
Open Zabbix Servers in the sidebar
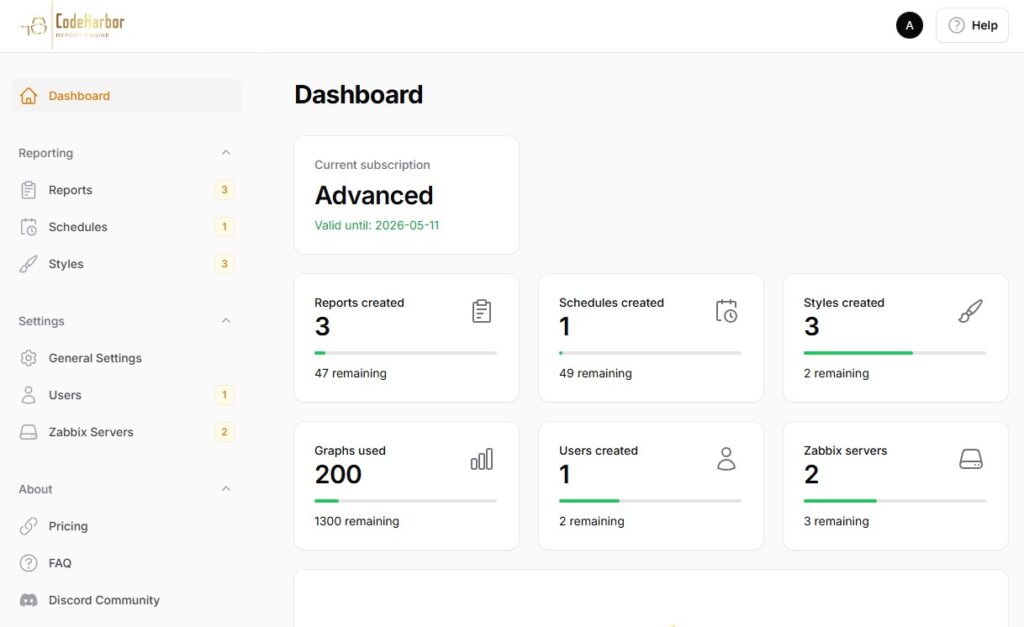(x=127, y=432)
